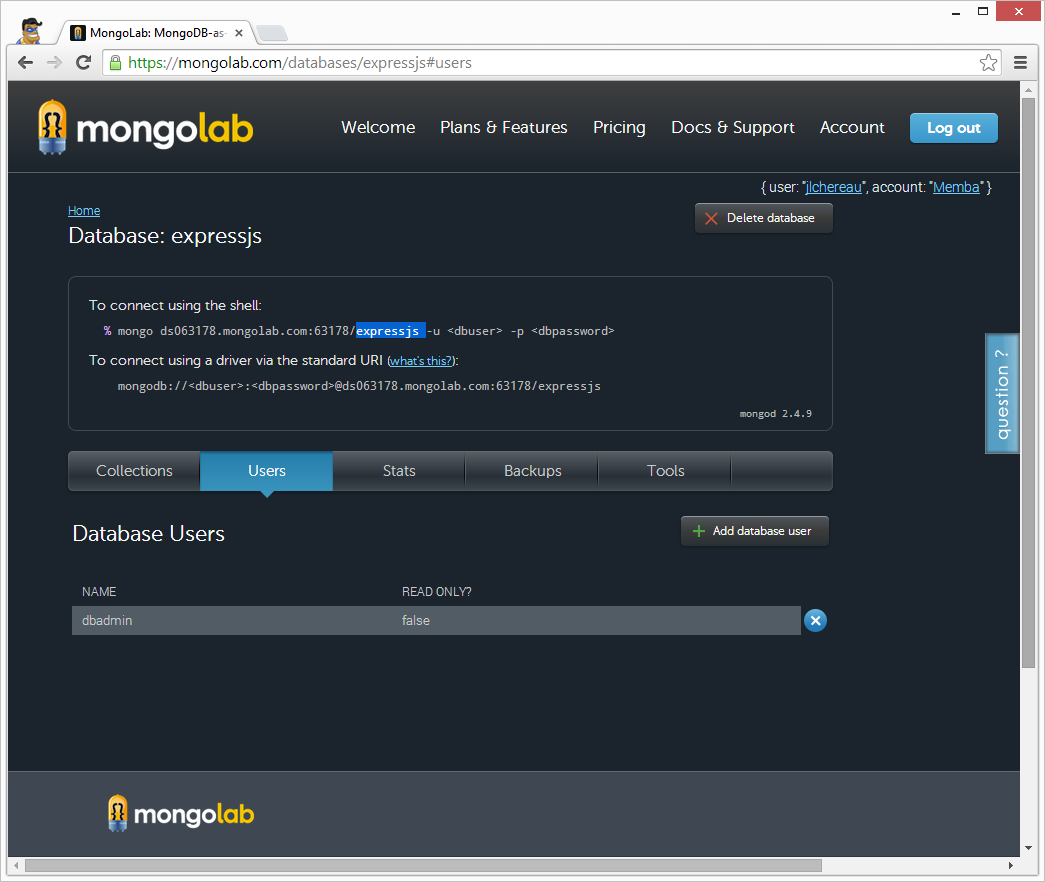
Task: Click the mongodb:// URI connection string
Action: pos(359,386)
